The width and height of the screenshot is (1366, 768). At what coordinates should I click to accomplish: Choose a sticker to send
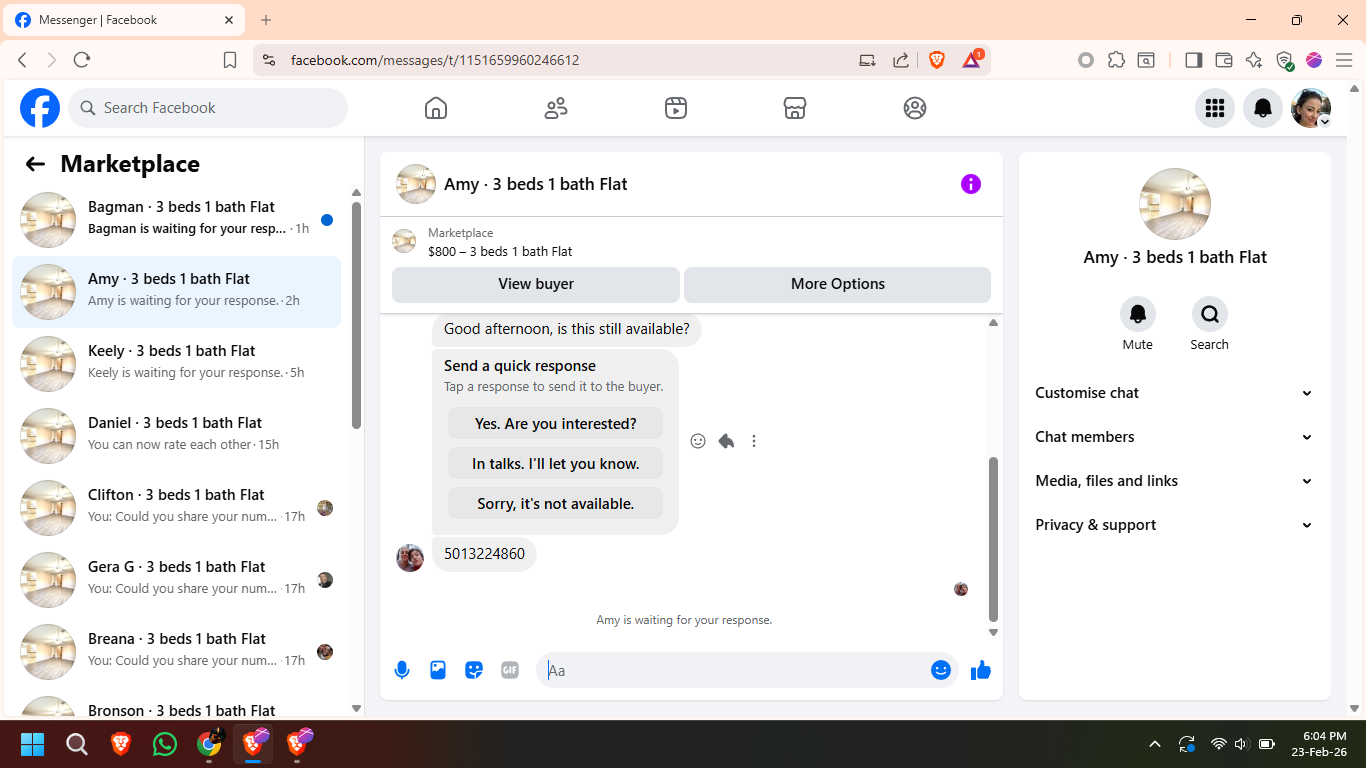[474, 670]
